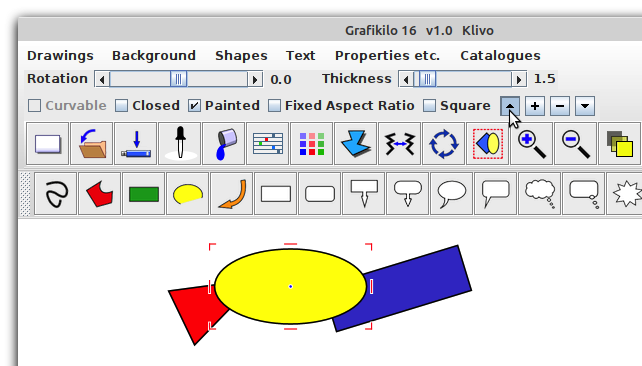The image size is (642, 366).
Task: Select the orange curved arrow shape
Action: [x=232, y=194]
